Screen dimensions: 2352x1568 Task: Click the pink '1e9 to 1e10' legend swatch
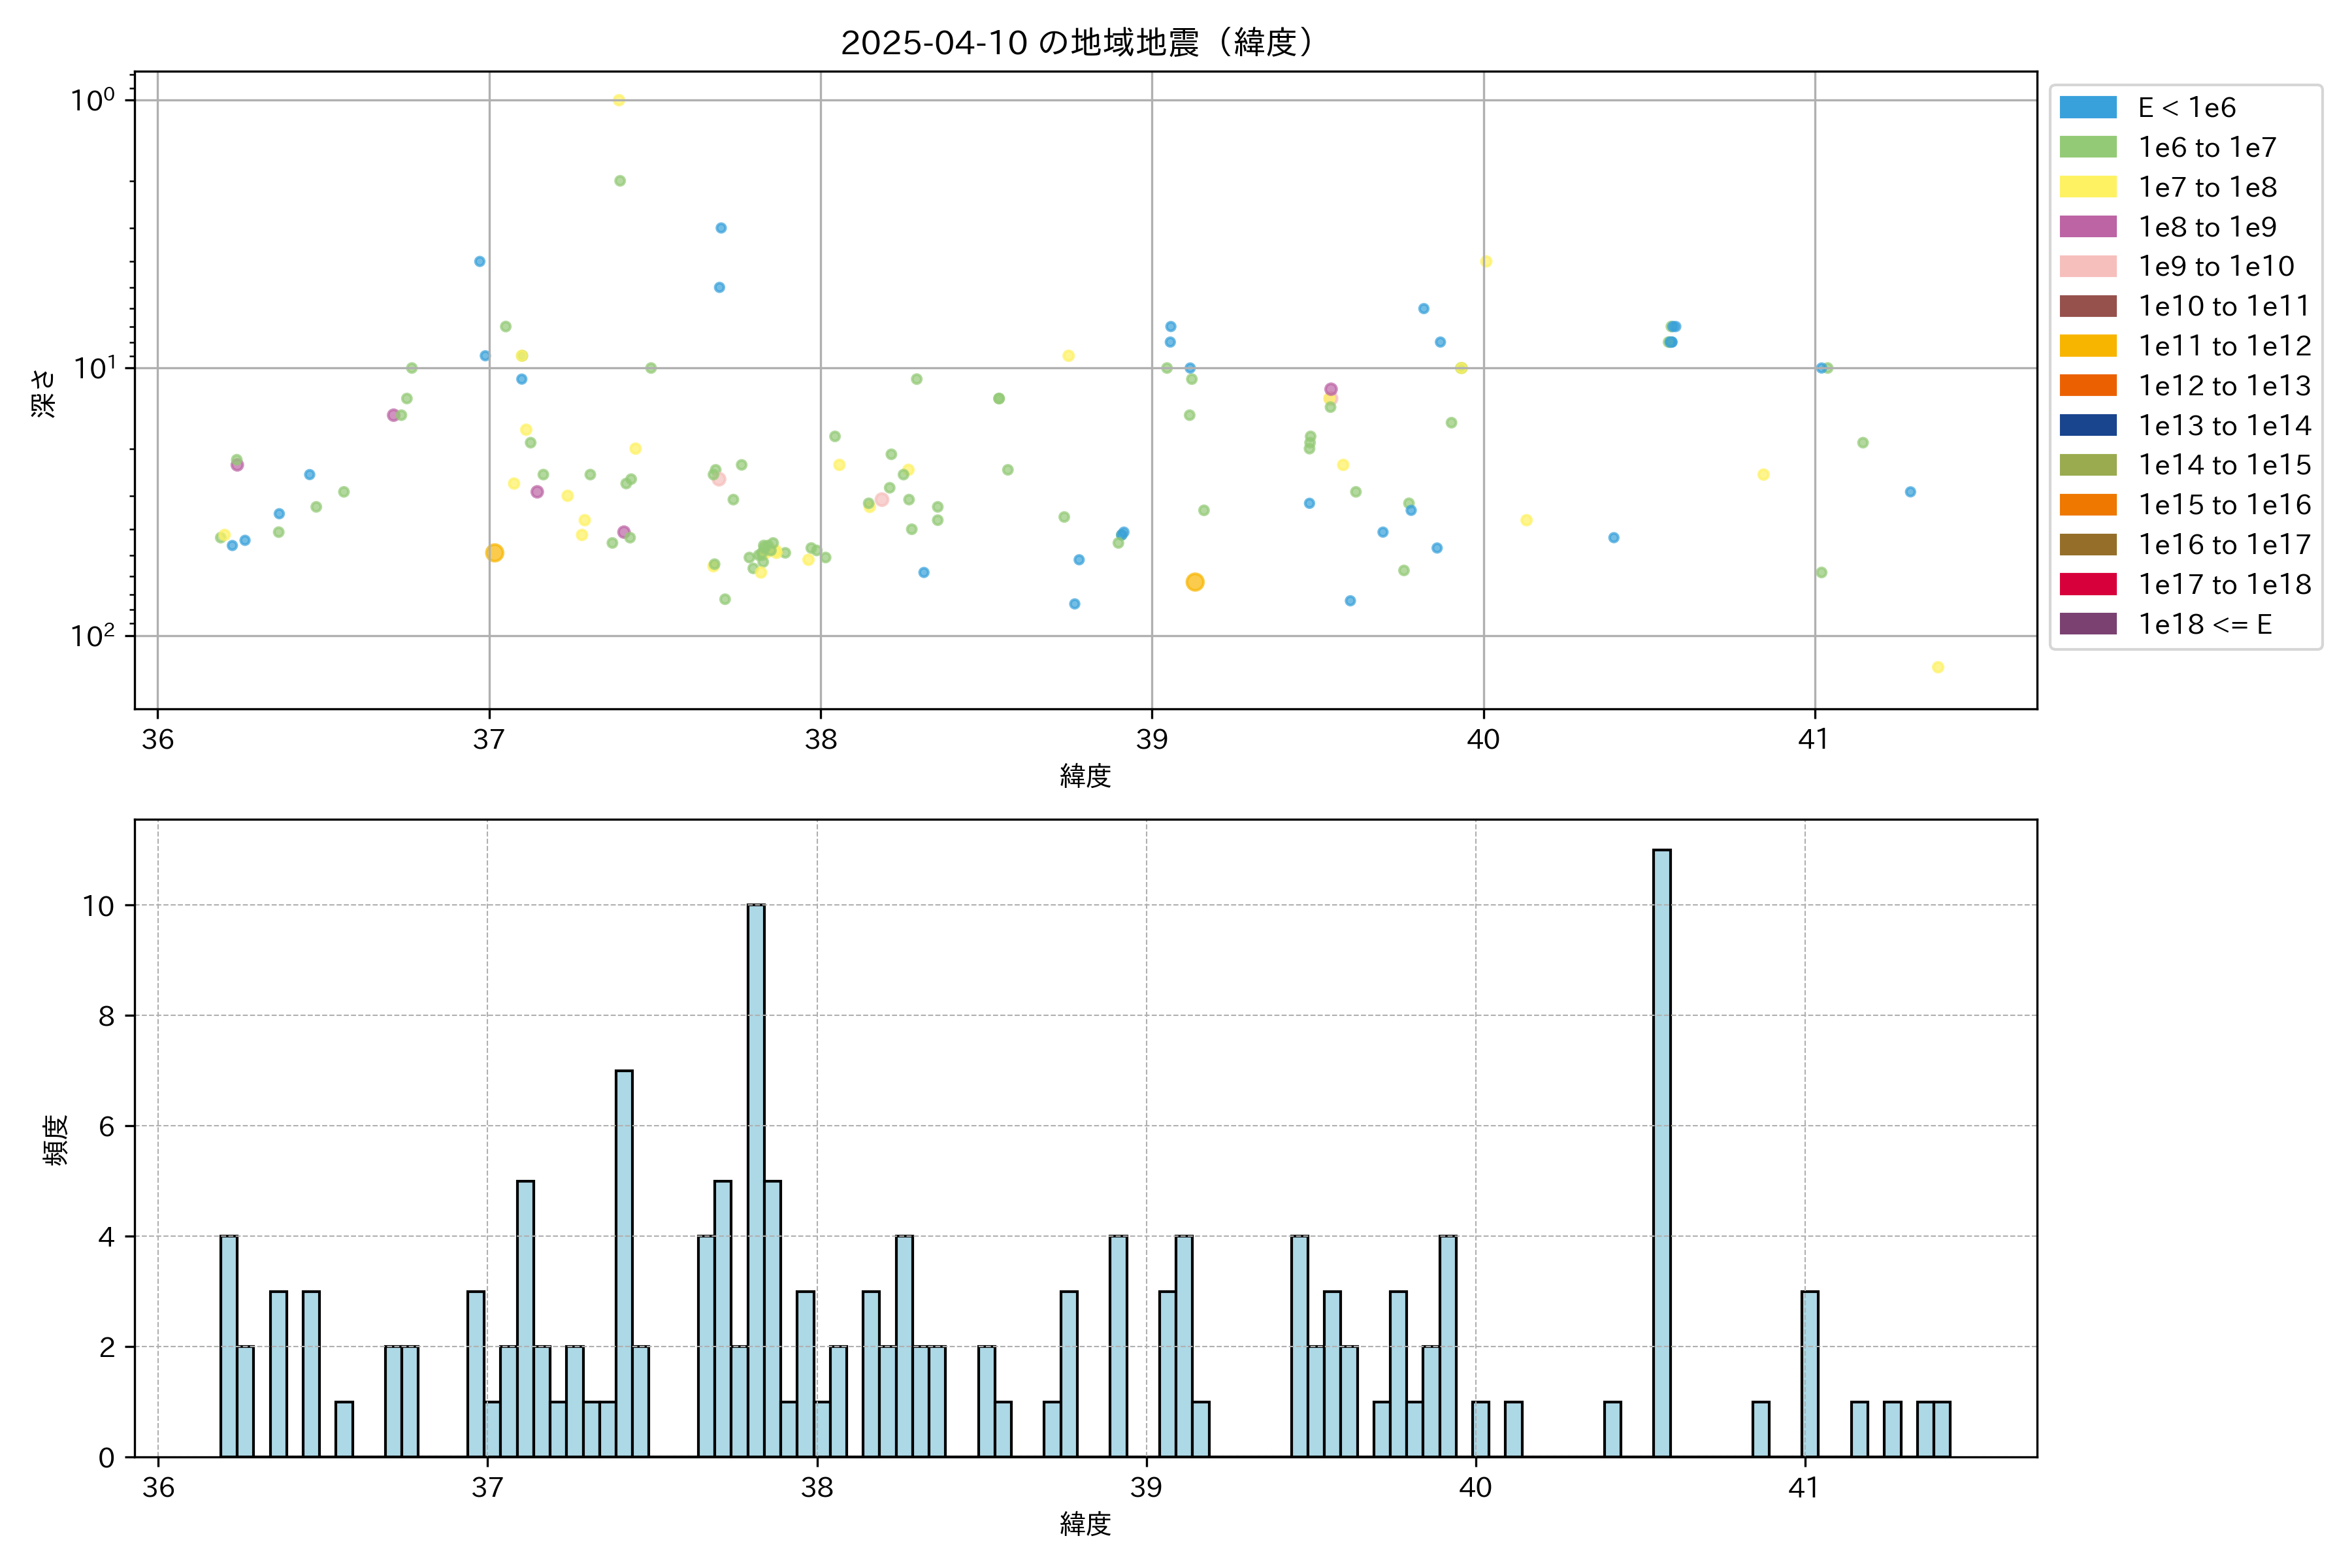pos(2087,267)
